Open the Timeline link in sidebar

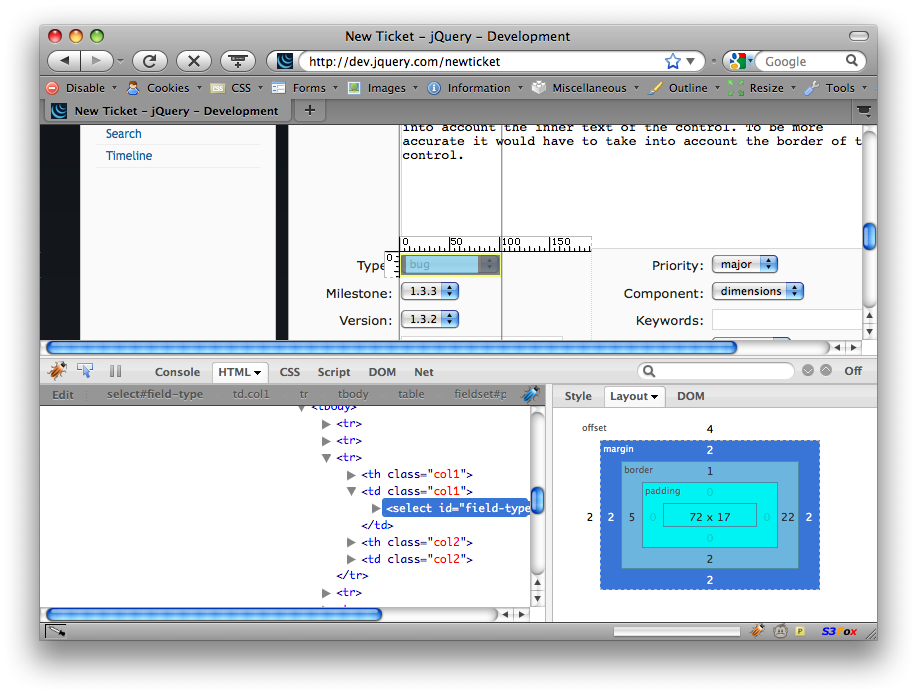(x=129, y=156)
